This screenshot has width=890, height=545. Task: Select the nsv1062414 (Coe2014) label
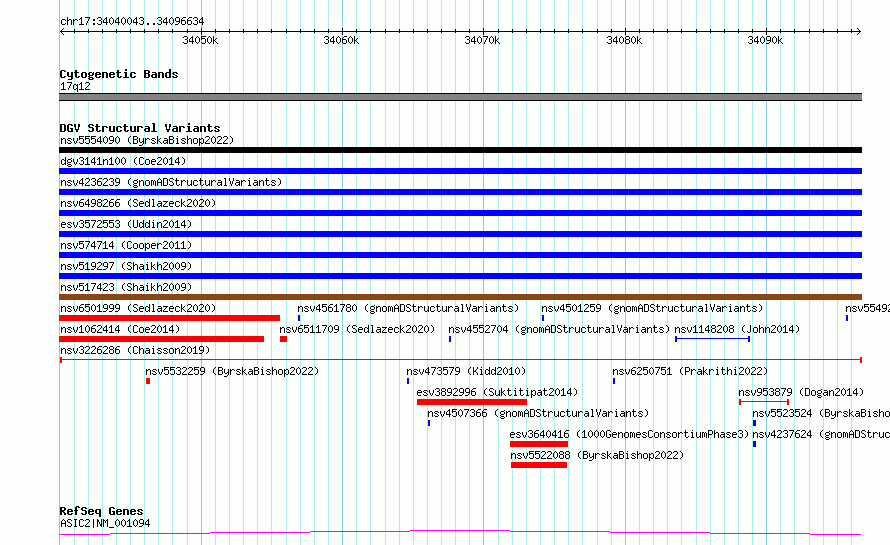120,329
